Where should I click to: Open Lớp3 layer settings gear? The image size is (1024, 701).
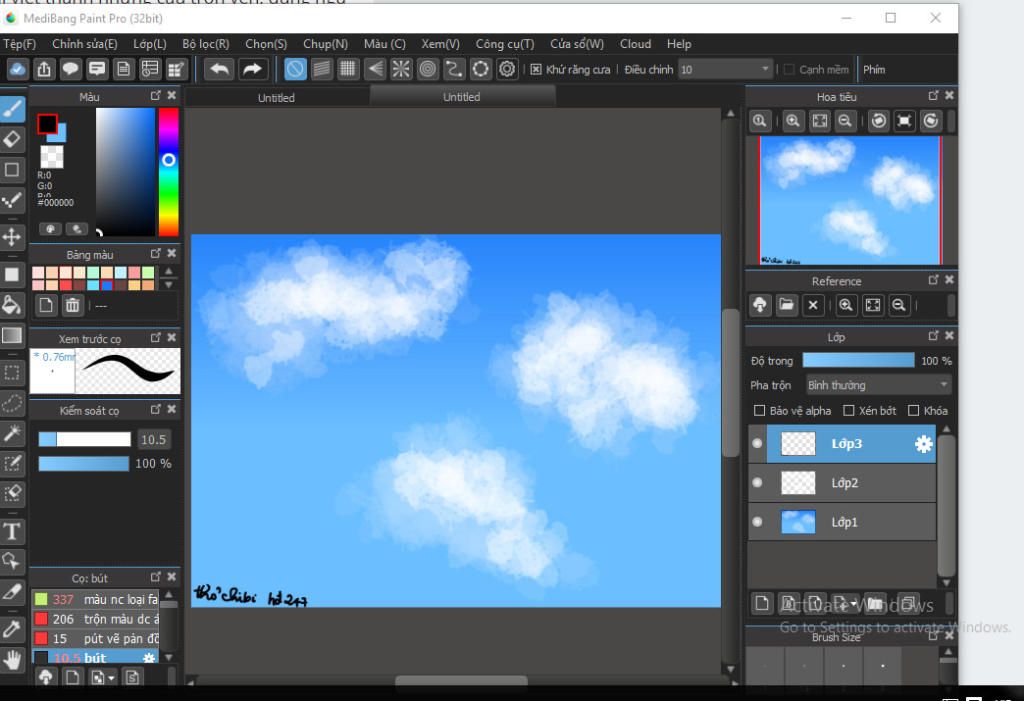[923, 444]
